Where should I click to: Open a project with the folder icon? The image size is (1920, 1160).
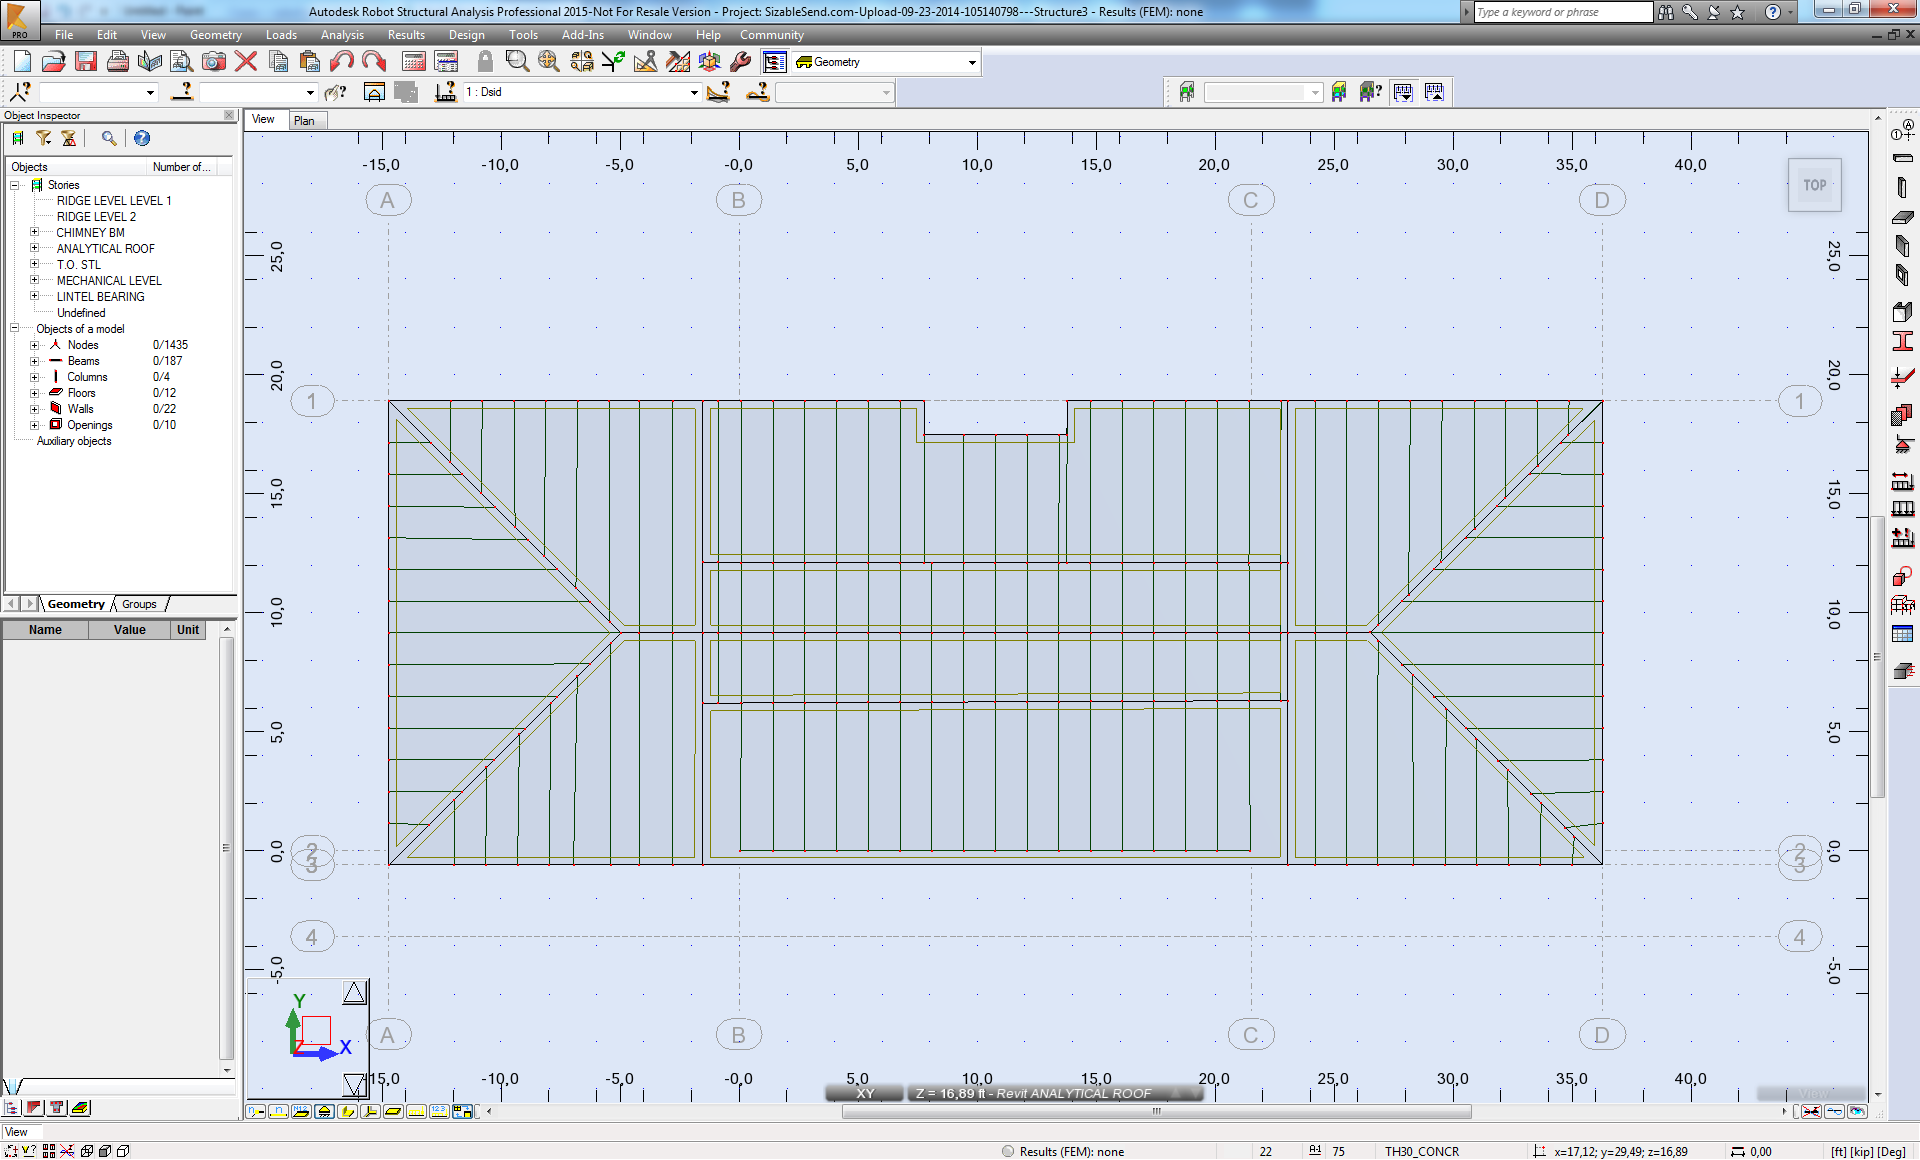click(x=54, y=62)
